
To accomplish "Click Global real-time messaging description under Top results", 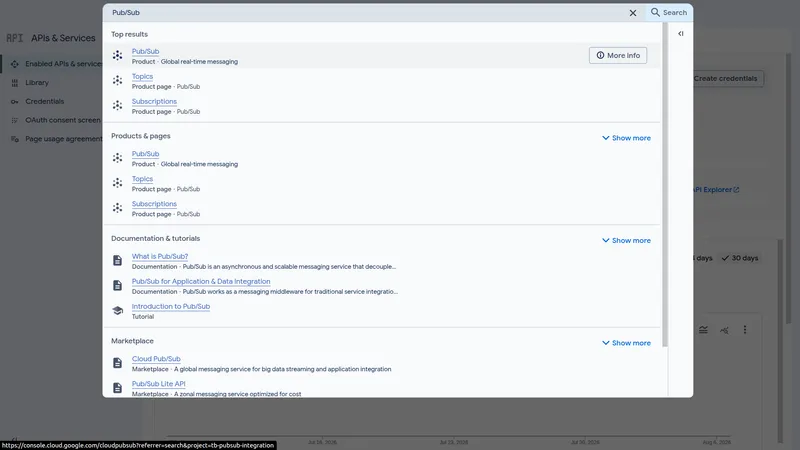I will point(199,62).
